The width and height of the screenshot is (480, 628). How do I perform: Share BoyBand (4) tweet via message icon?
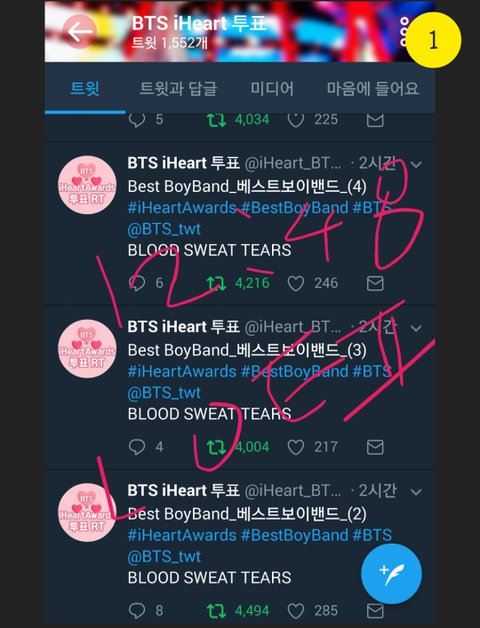click(x=375, y=283)
